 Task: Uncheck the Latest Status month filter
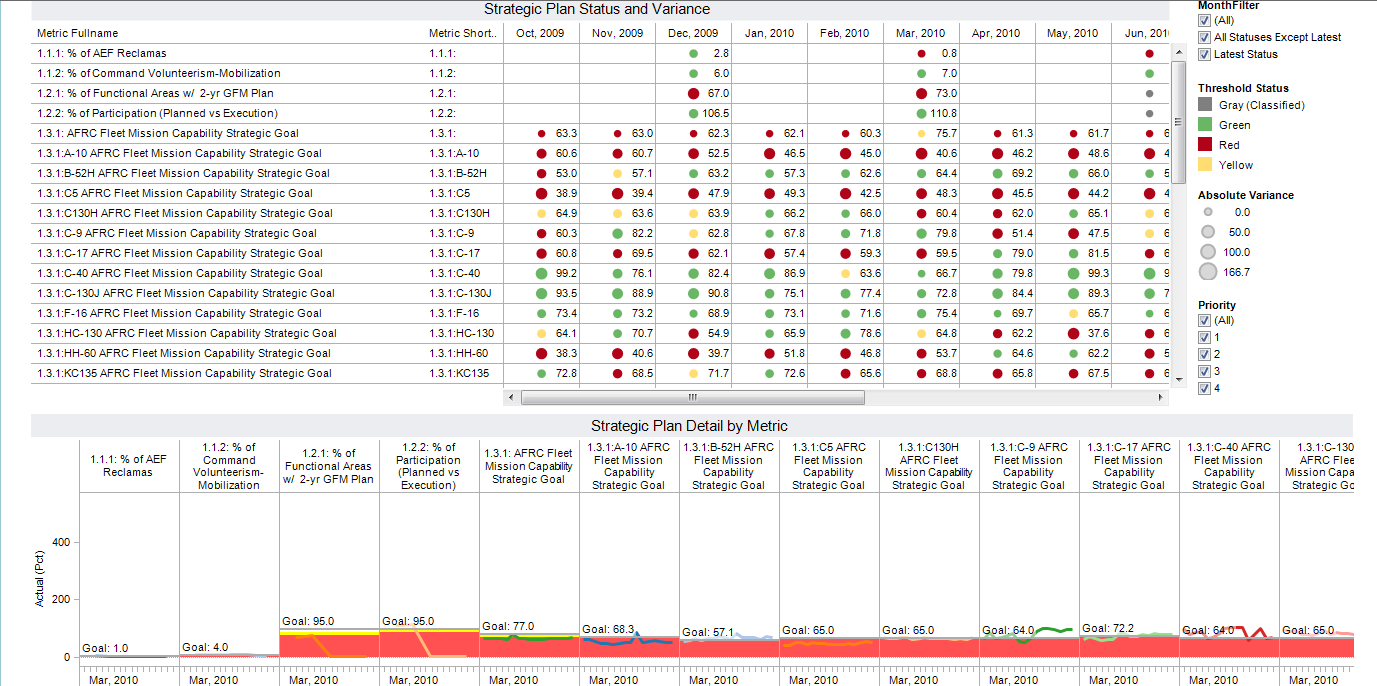tap(1204, 54)
